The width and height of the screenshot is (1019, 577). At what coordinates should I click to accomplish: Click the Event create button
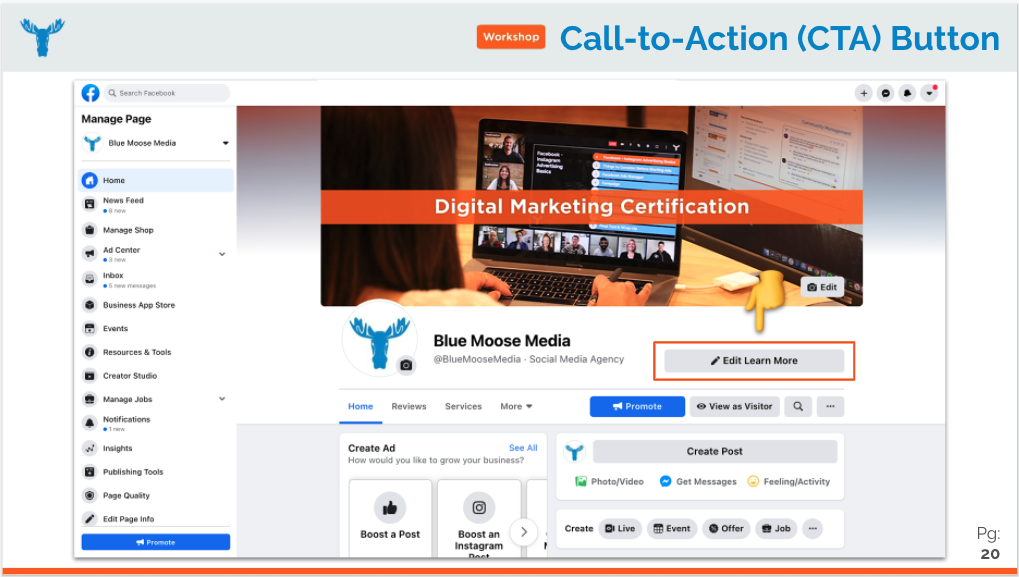(672, 529)
